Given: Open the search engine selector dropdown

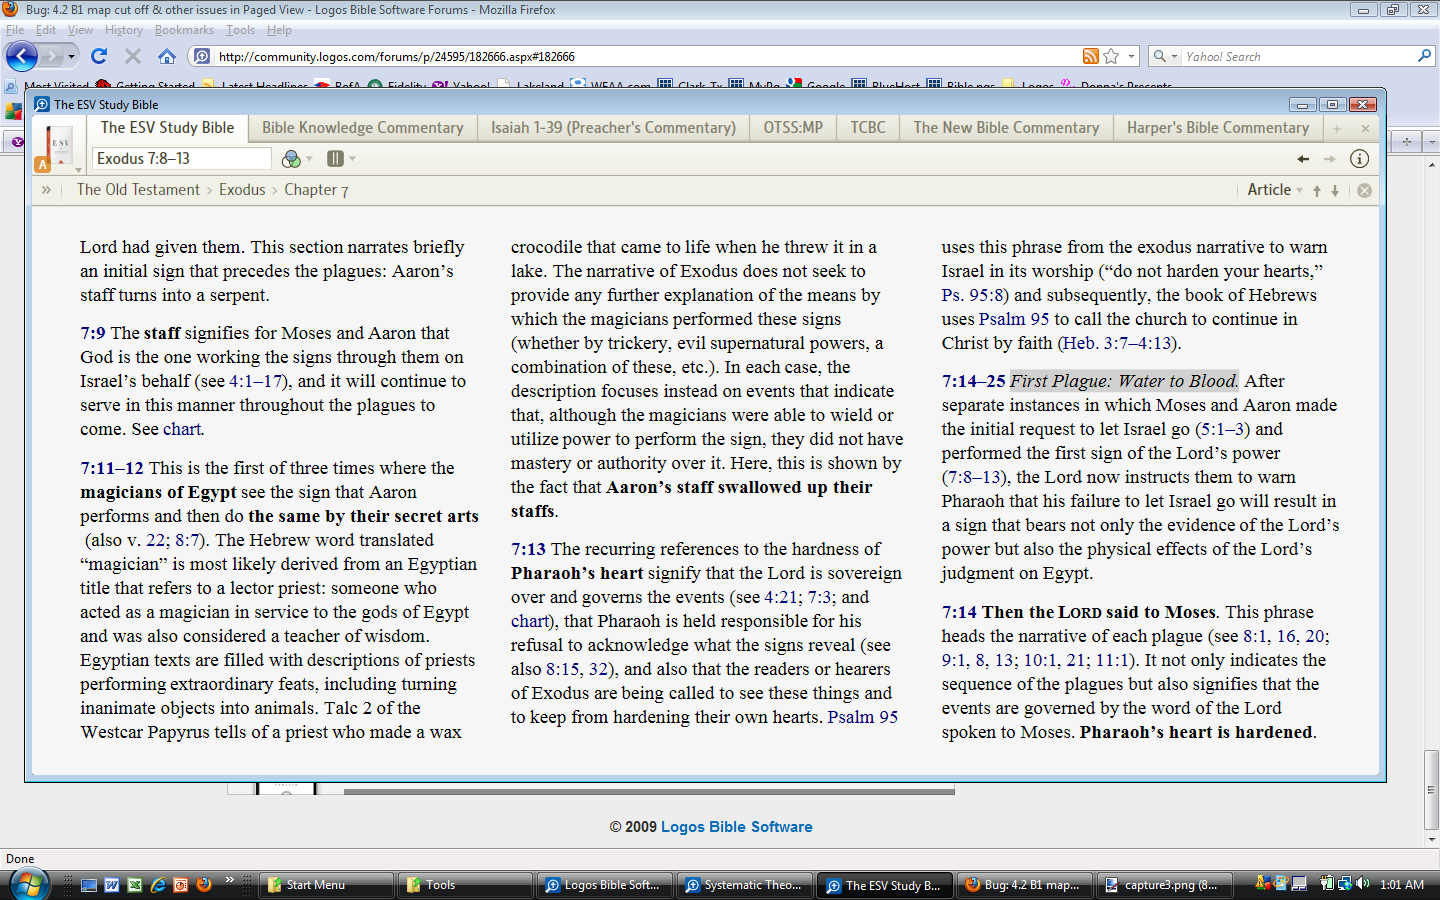Looking at the screenshot, I should 1174,56.
